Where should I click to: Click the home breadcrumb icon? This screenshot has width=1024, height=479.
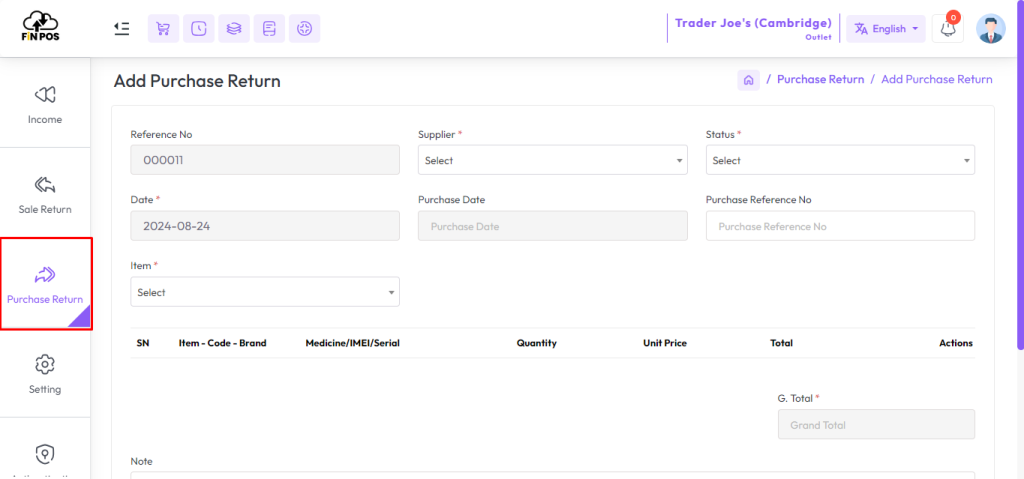[x=749, y=80]
